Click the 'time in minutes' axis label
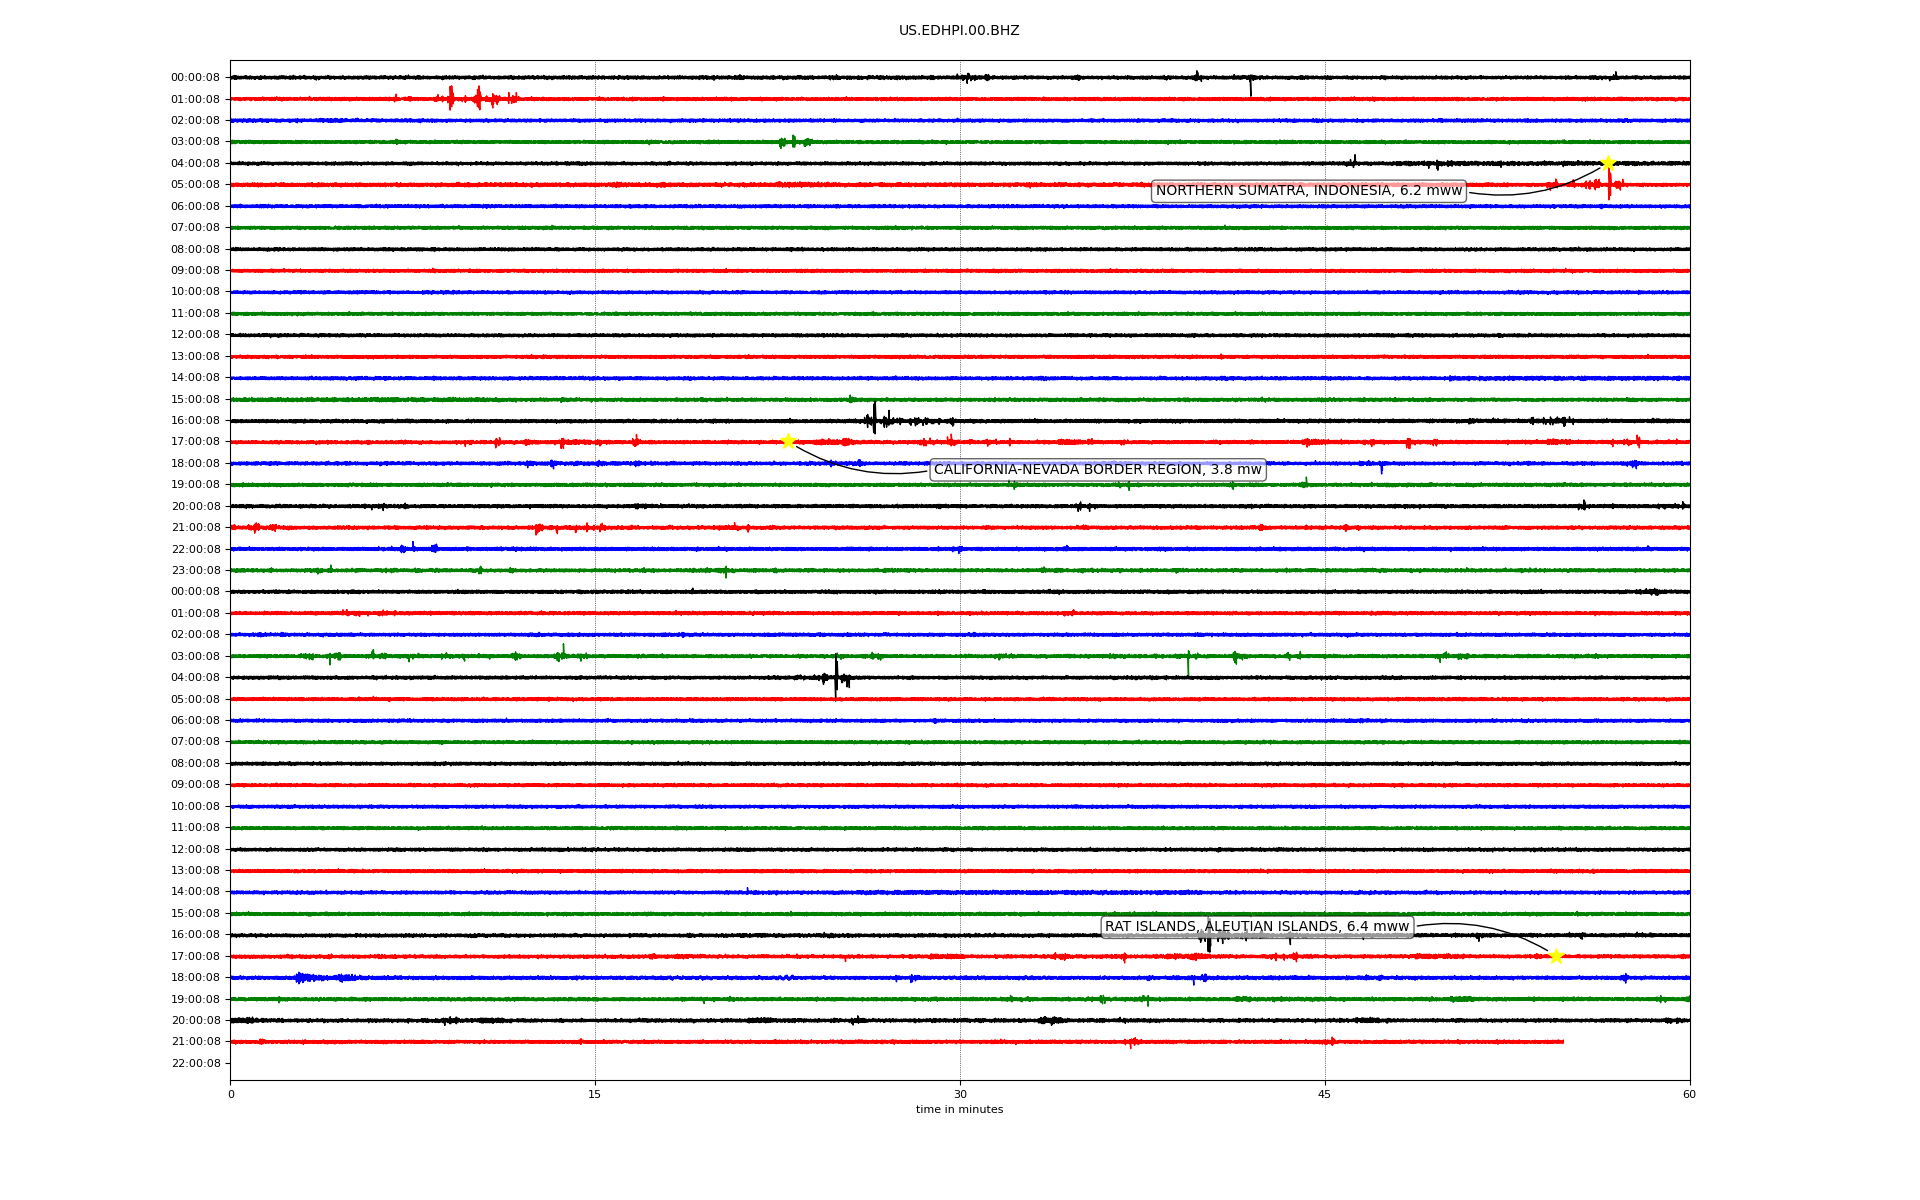The image size is (1920, 1200). pos(958,1110)
